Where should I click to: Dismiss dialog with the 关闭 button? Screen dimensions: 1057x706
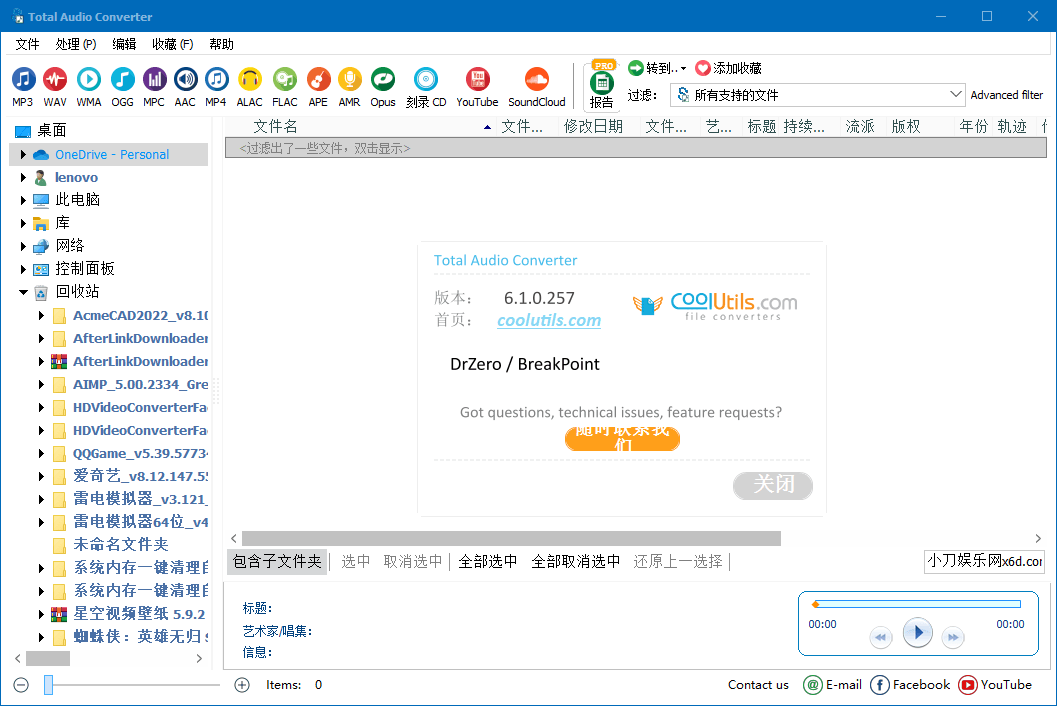coord(772,484)
